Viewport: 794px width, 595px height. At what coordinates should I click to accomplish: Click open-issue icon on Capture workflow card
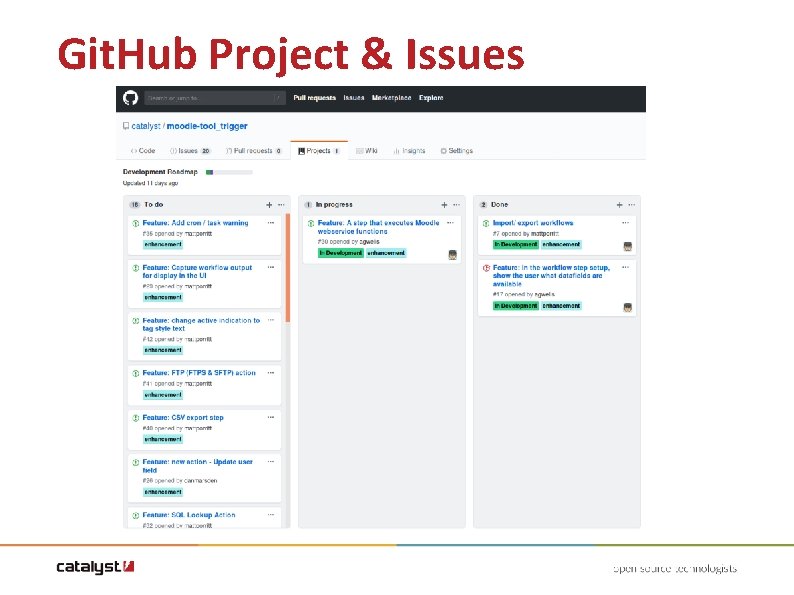pyautogui.click(x=136, y=268)
